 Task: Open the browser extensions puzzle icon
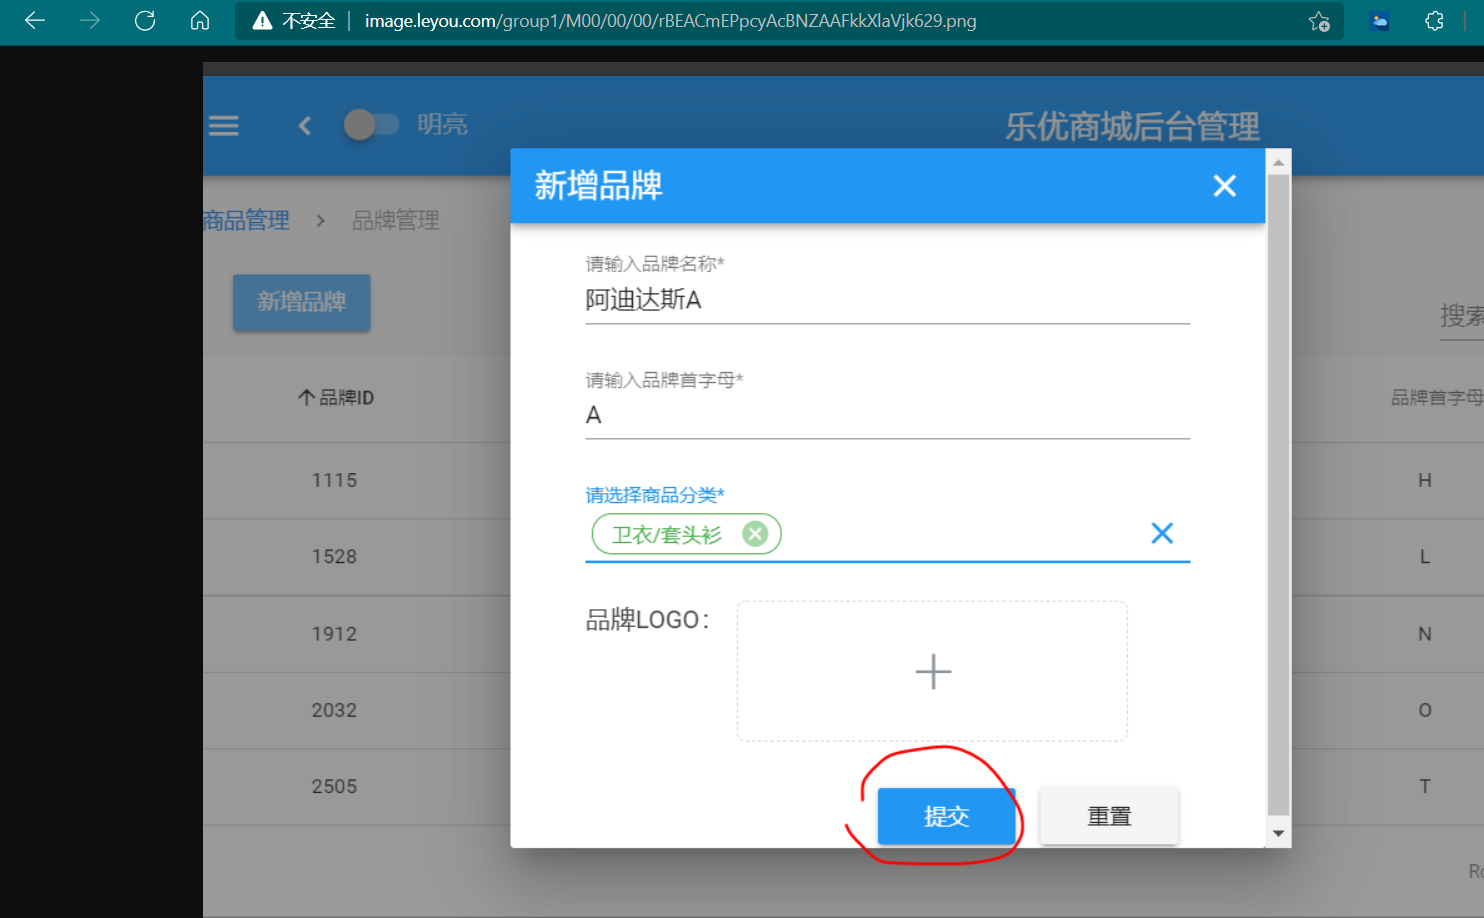coord(1434,21)
